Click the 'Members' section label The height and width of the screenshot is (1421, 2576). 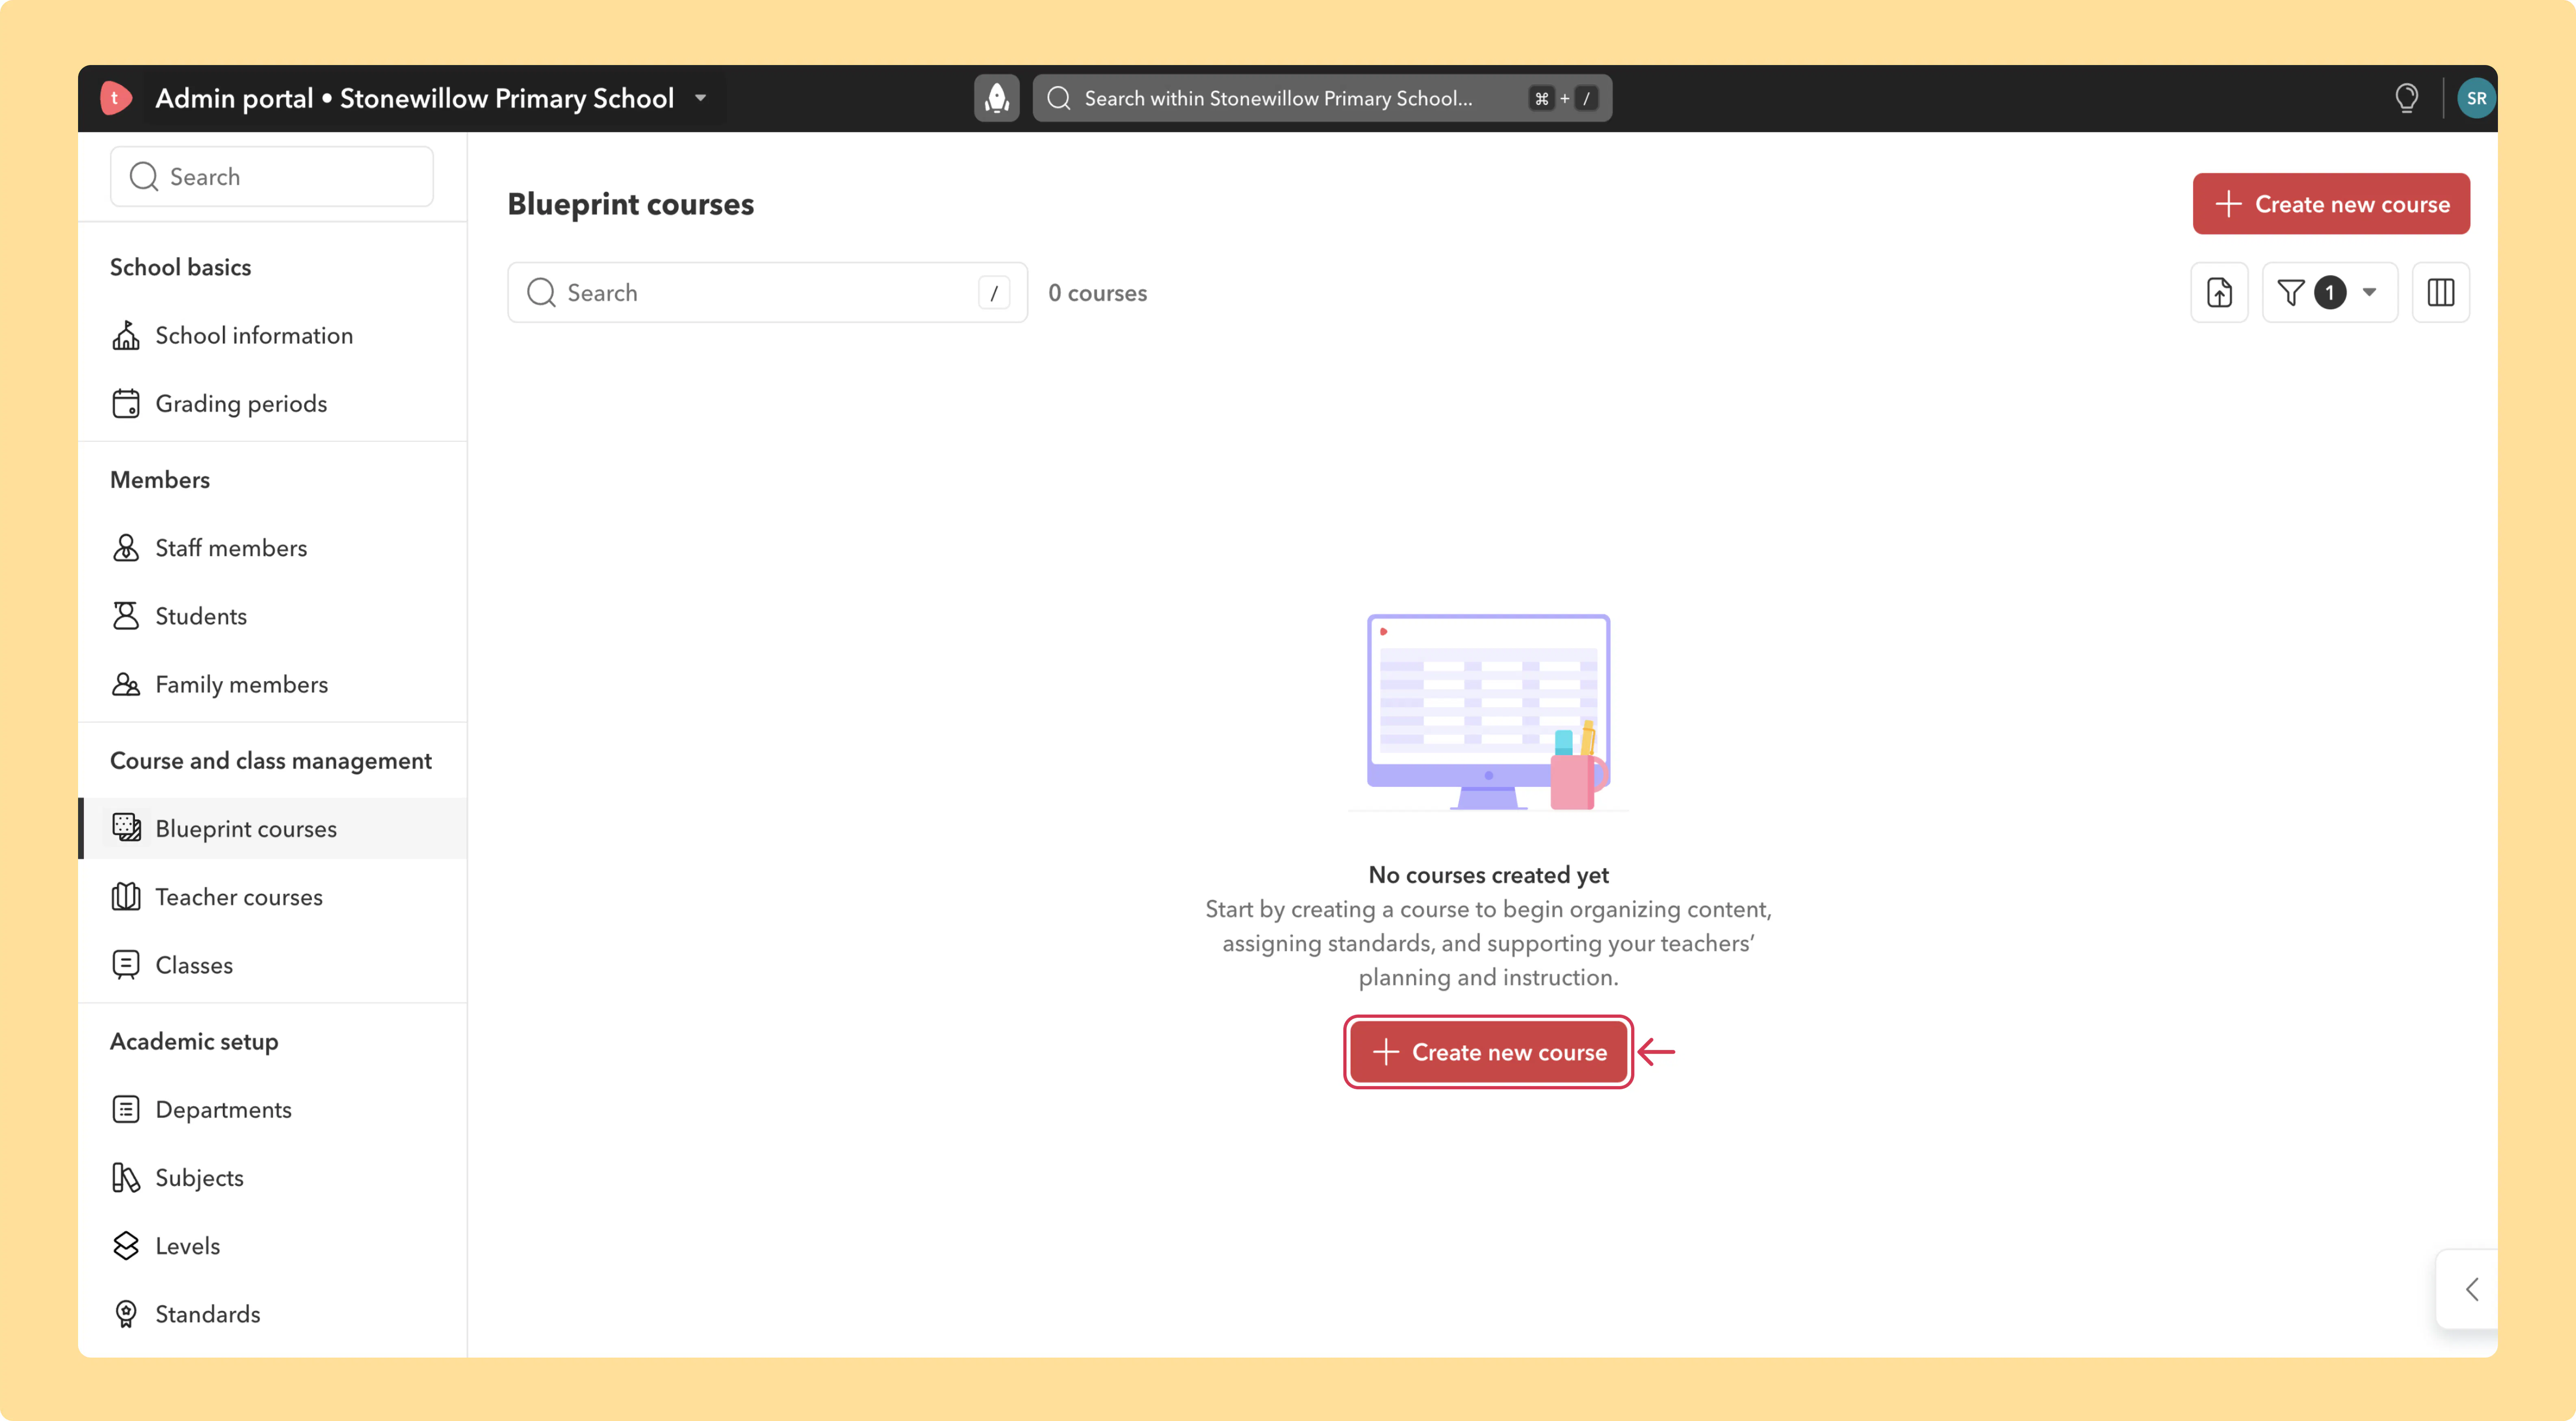click(x=160, y=480)
